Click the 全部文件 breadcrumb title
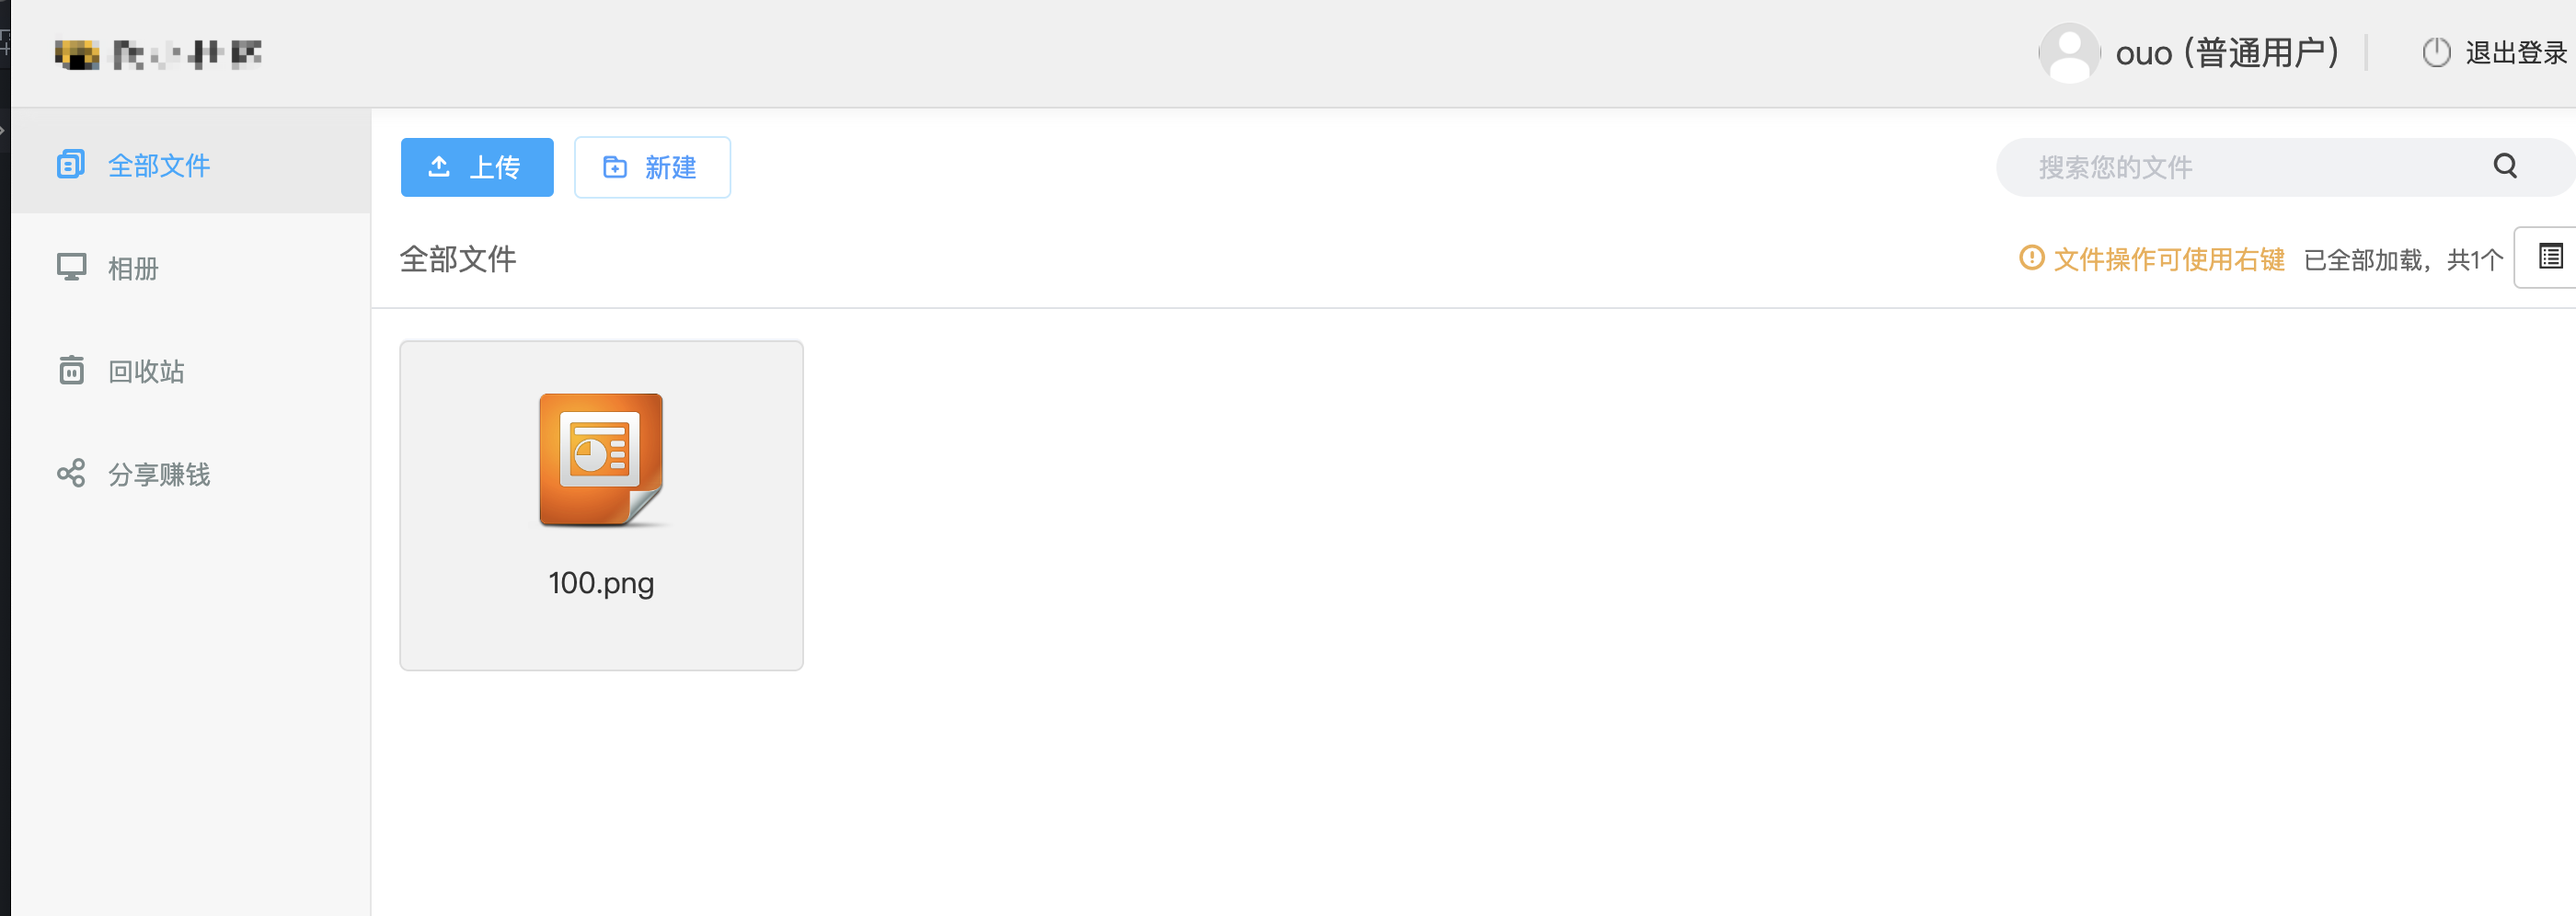2576x916 pixels. [458, 259]
